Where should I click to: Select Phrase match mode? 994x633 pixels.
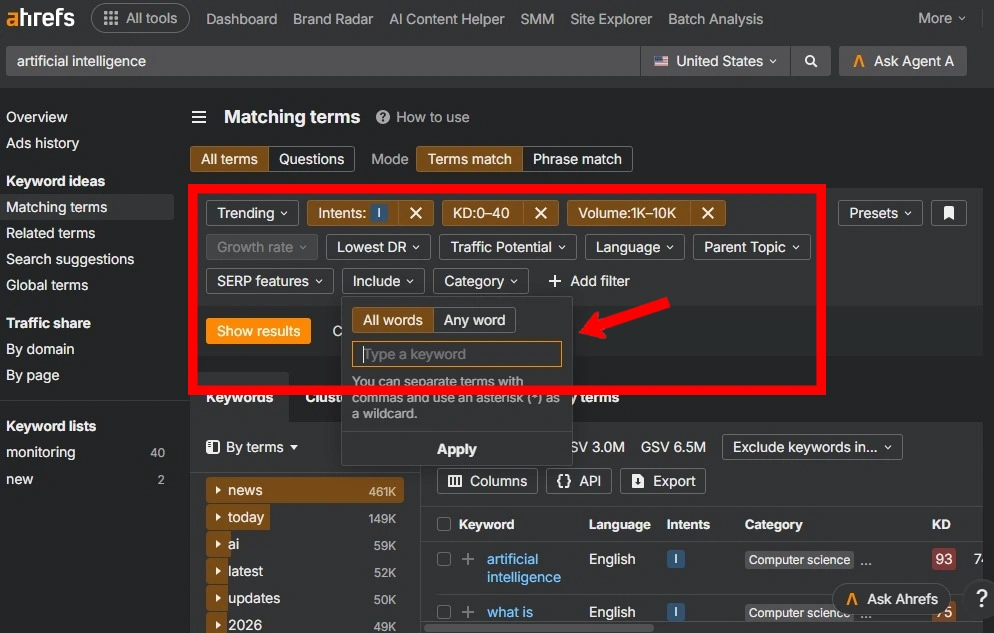pos(577,159)
